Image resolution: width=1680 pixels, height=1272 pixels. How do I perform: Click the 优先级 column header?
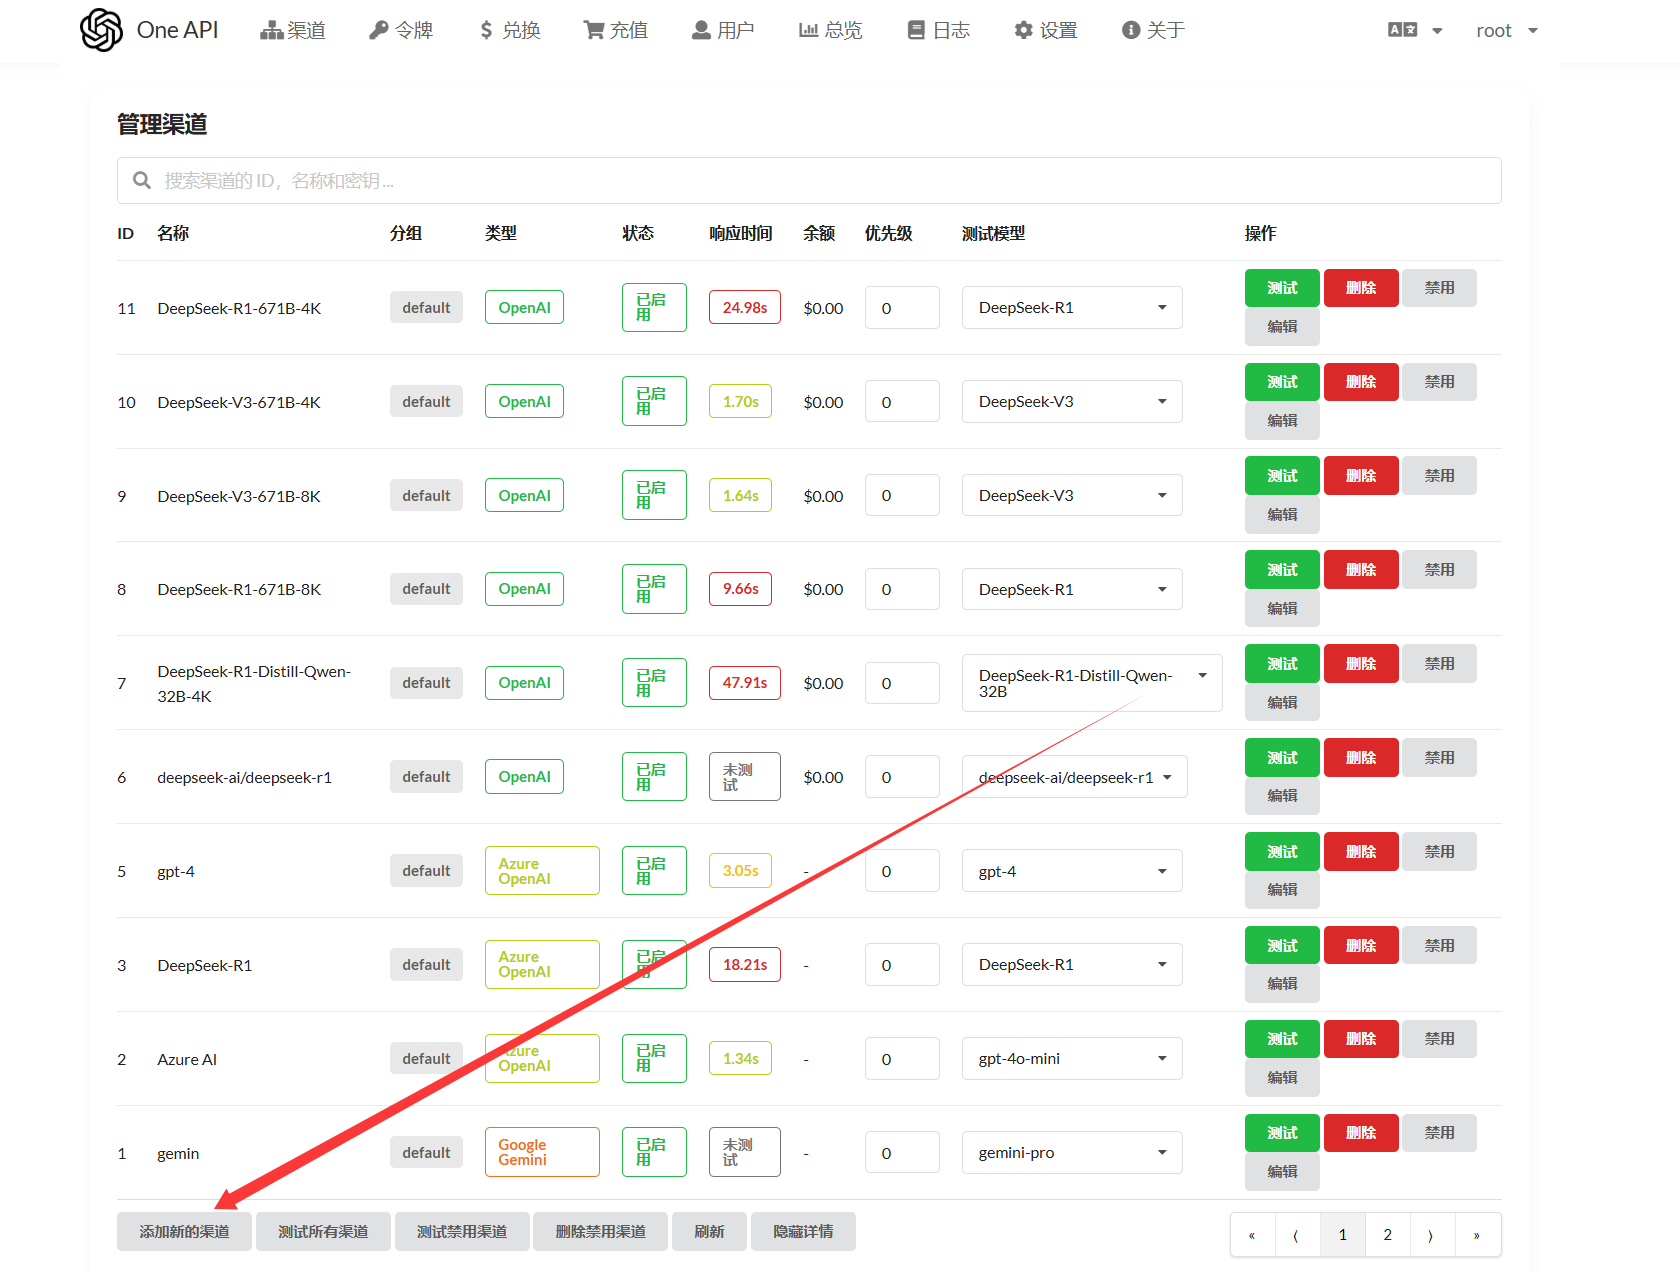point(888,233)
